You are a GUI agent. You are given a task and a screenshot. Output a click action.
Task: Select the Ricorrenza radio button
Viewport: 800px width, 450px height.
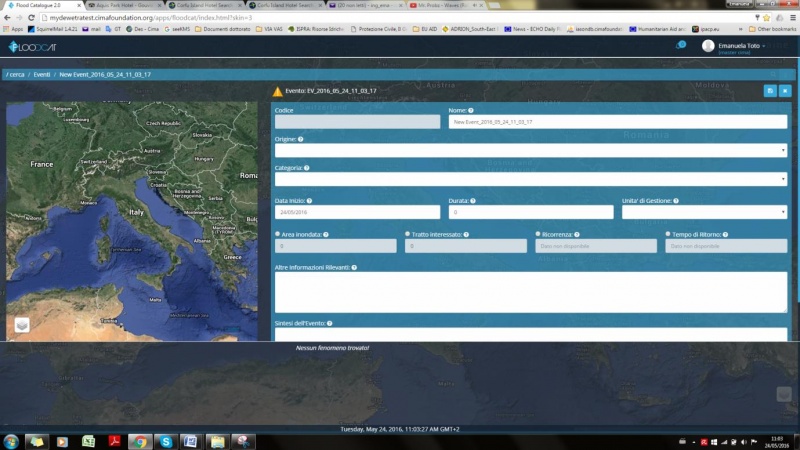(x=538, y=234)
